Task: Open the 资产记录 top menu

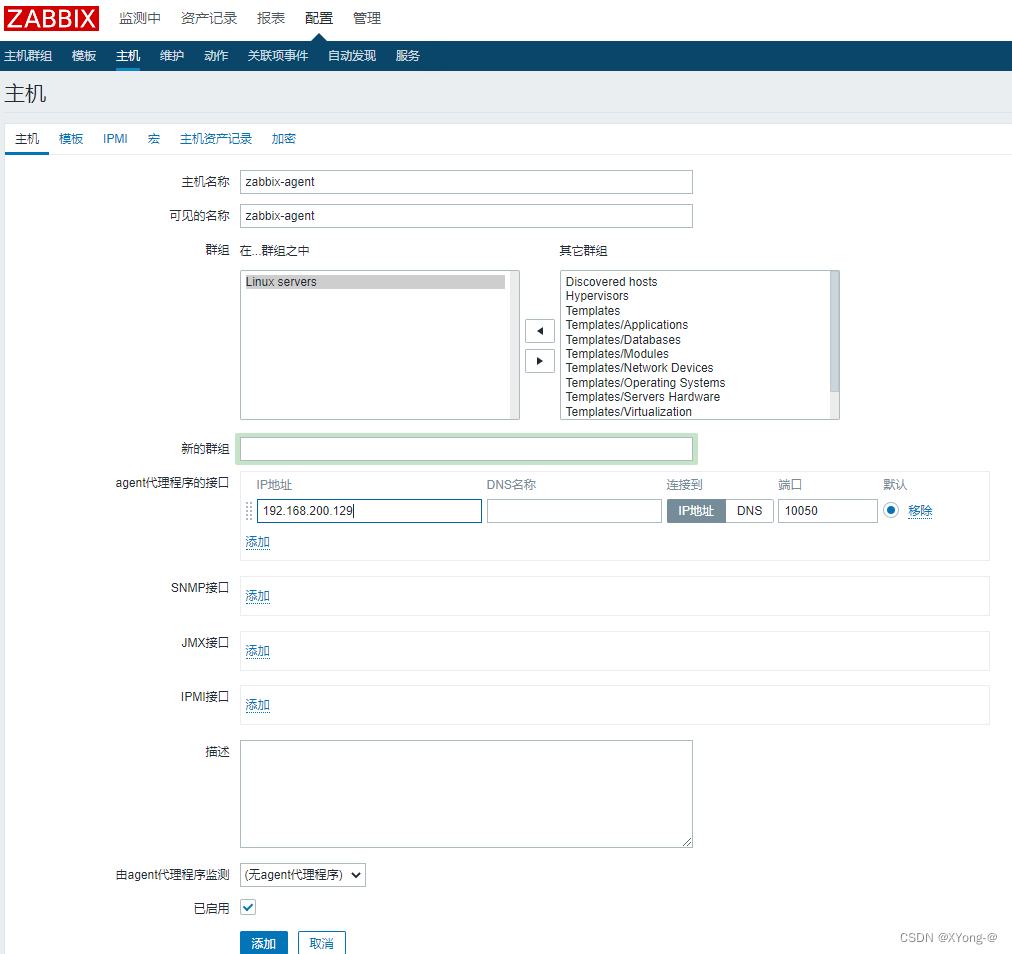Action: click(209, 18)
